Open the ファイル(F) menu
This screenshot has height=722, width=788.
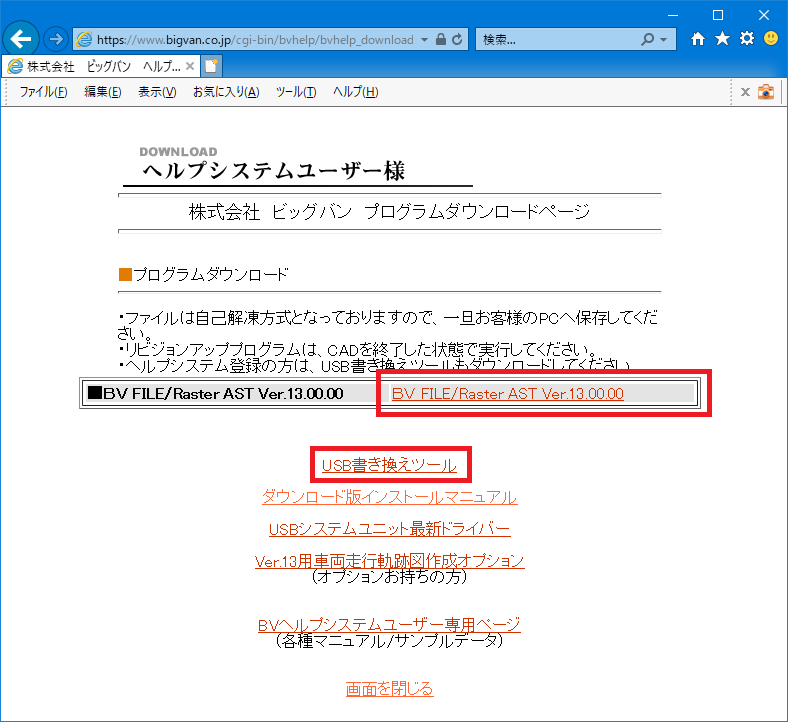[43, 91]
